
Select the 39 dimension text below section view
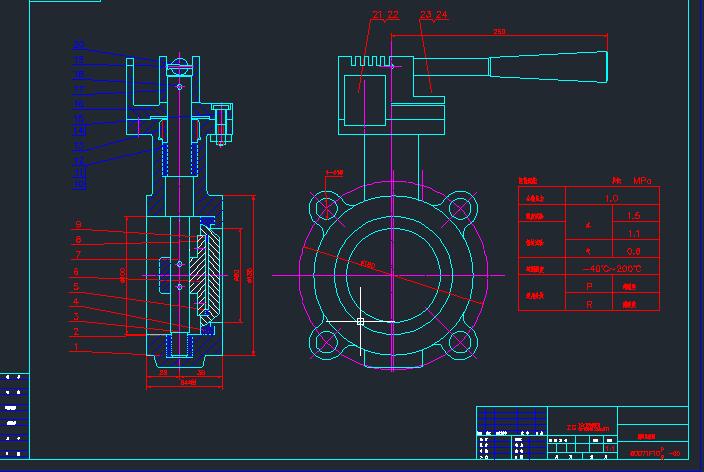(201, 372)
